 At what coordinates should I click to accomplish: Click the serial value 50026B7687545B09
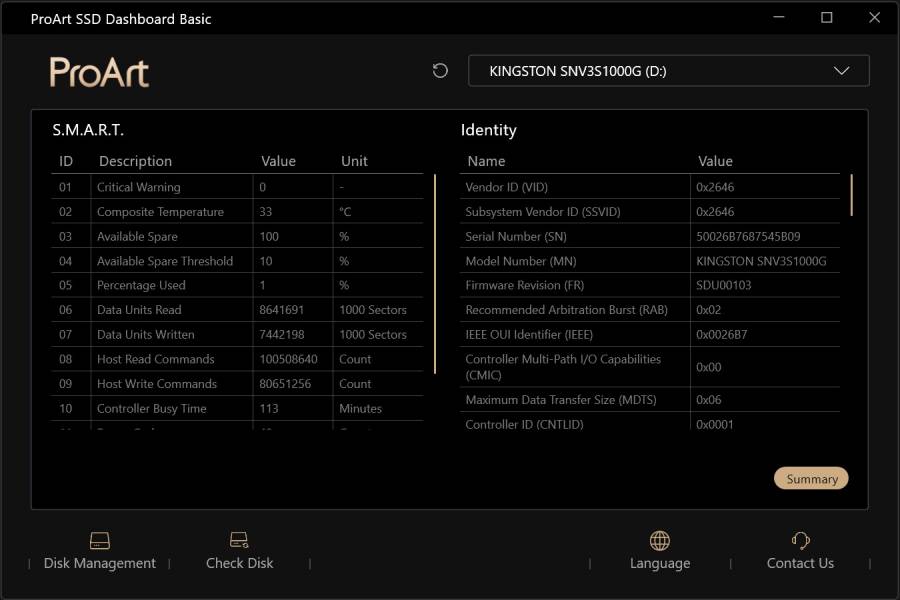[x=748, y=237]
